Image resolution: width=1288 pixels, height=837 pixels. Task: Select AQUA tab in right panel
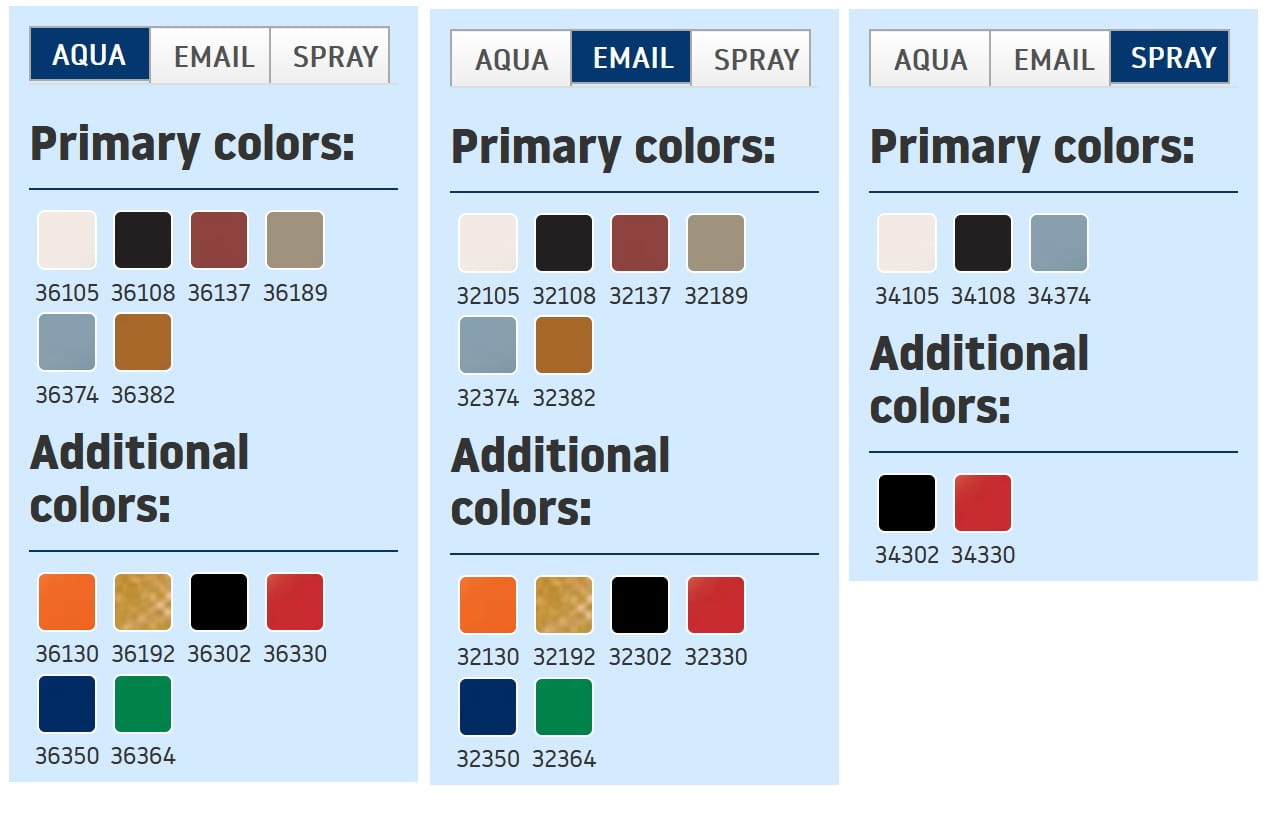click(x=930, y=59)
